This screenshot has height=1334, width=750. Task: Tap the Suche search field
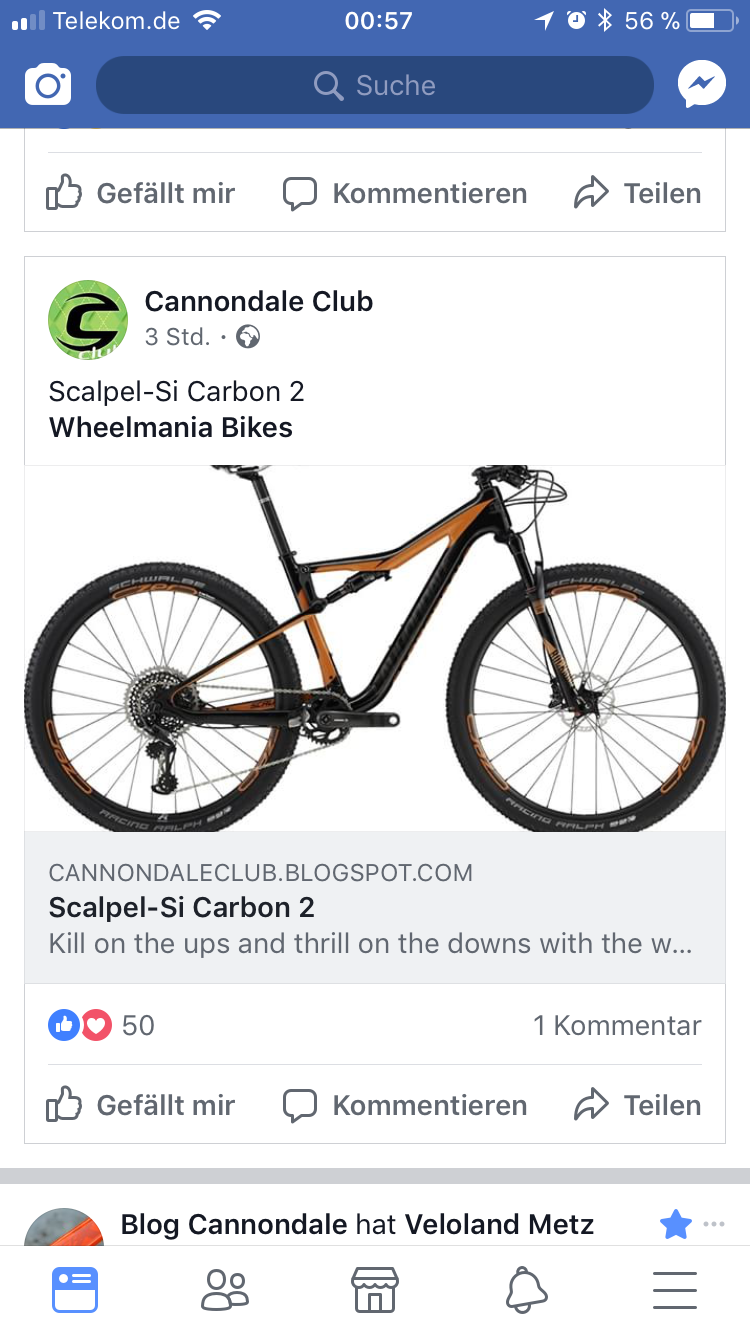point(375,85)
